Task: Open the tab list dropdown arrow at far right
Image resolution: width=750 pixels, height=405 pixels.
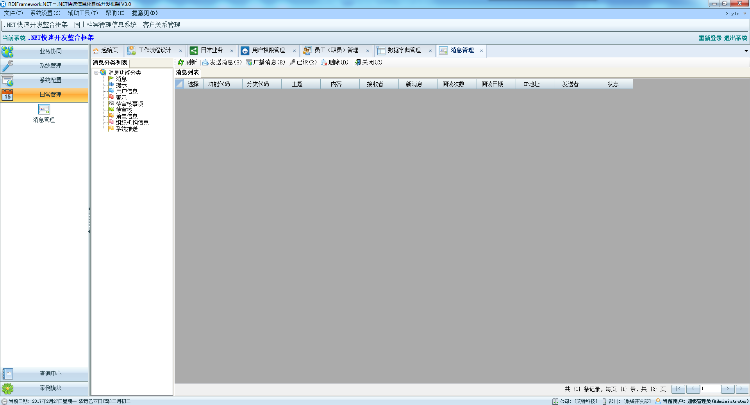Action: [x=746, y=51]
